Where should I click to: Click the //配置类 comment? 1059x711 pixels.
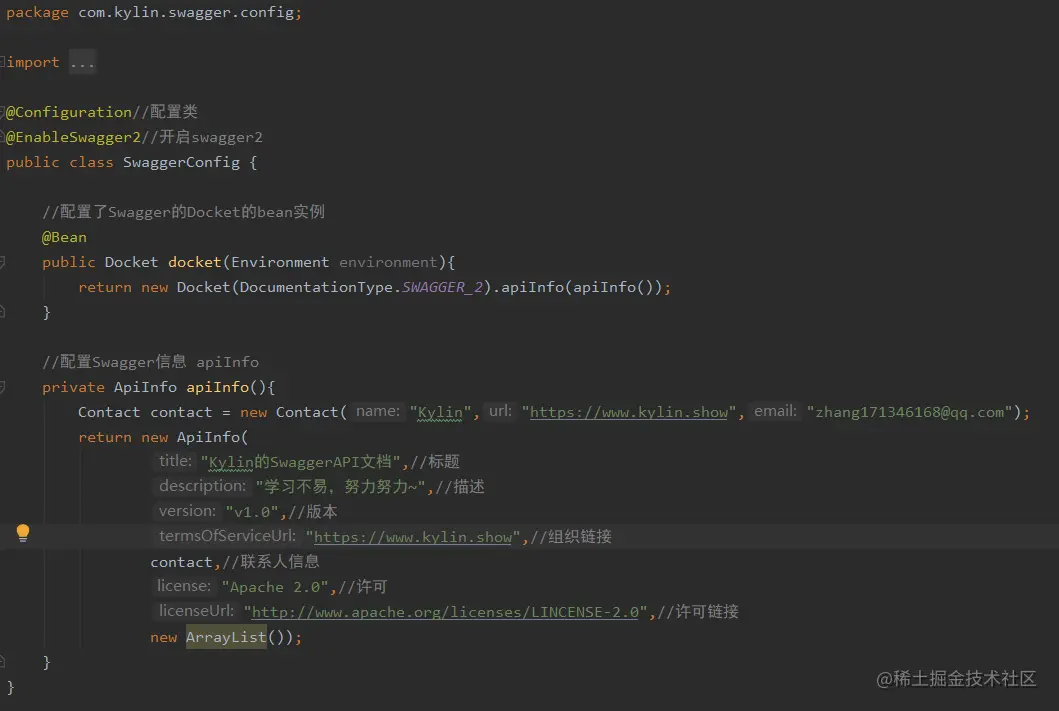pyautogui.click(x=165, y=112)
